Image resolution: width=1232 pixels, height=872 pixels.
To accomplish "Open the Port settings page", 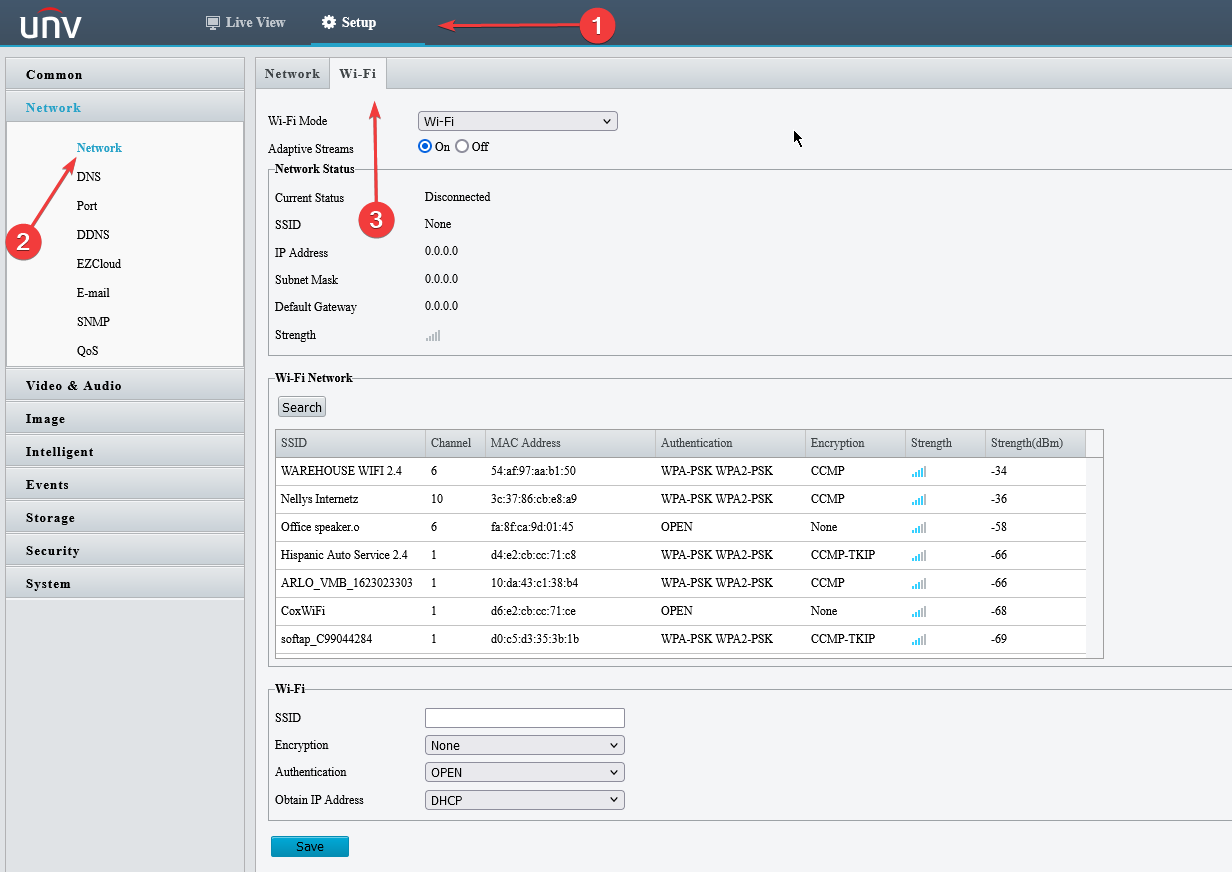I will (87, 206).
